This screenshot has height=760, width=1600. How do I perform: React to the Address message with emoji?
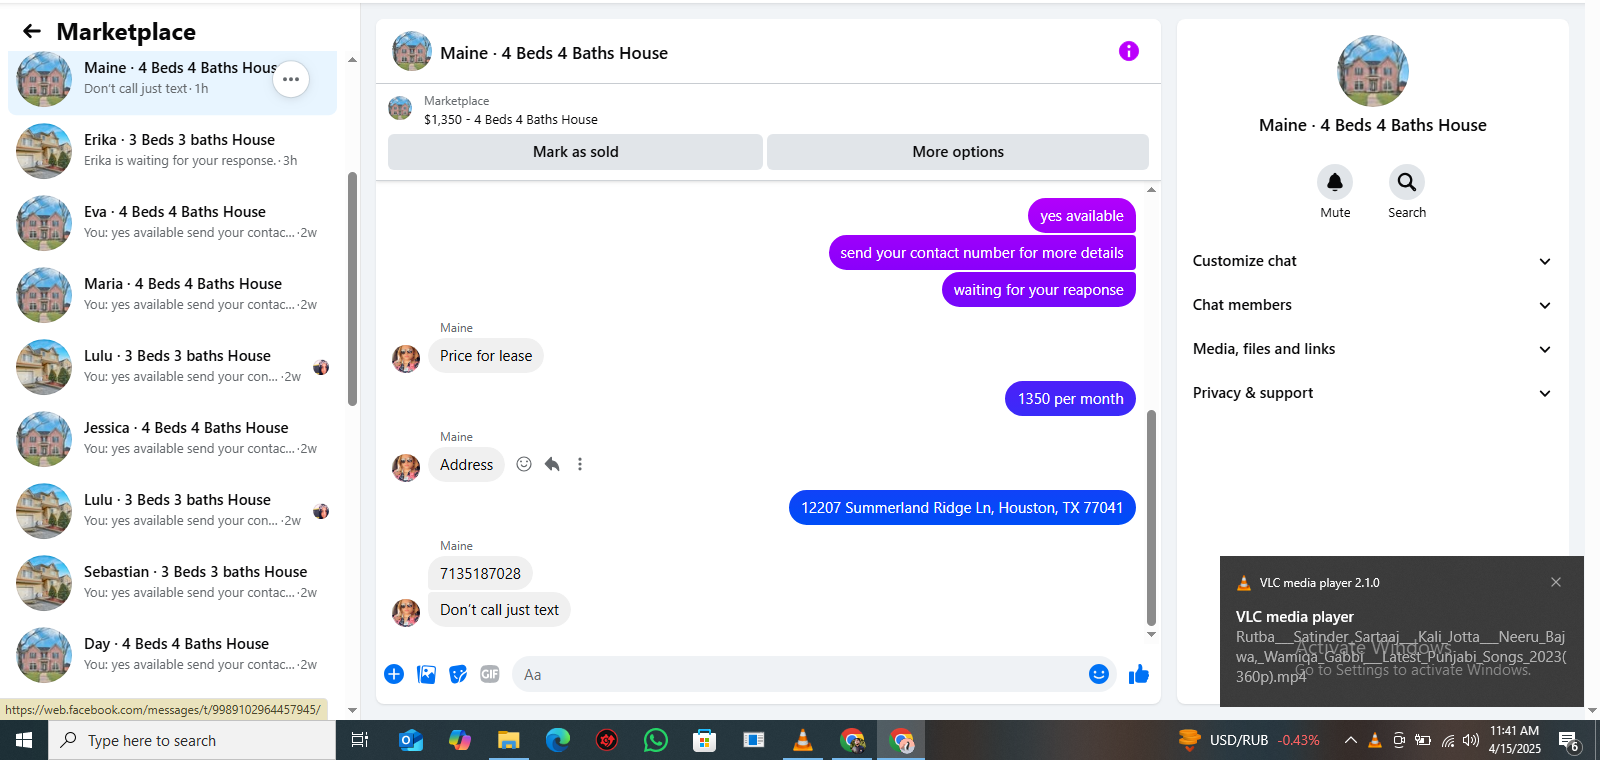tap(524, 464)
